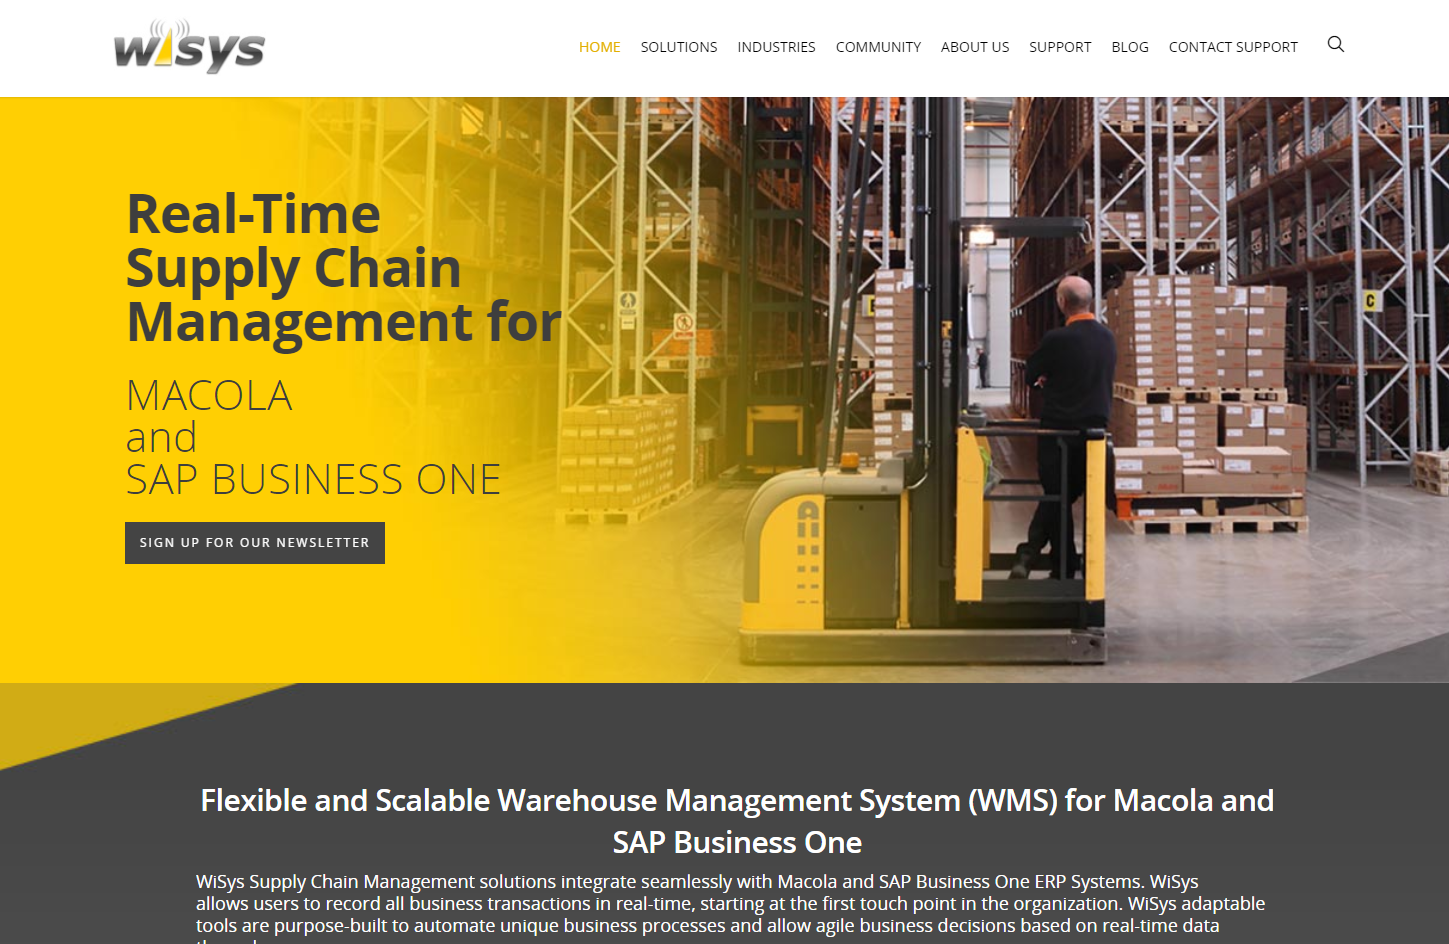Visit the Blog page
Image resolution: width=1449 pixels, height=944 pixels.
click(x=1130, y=47)
